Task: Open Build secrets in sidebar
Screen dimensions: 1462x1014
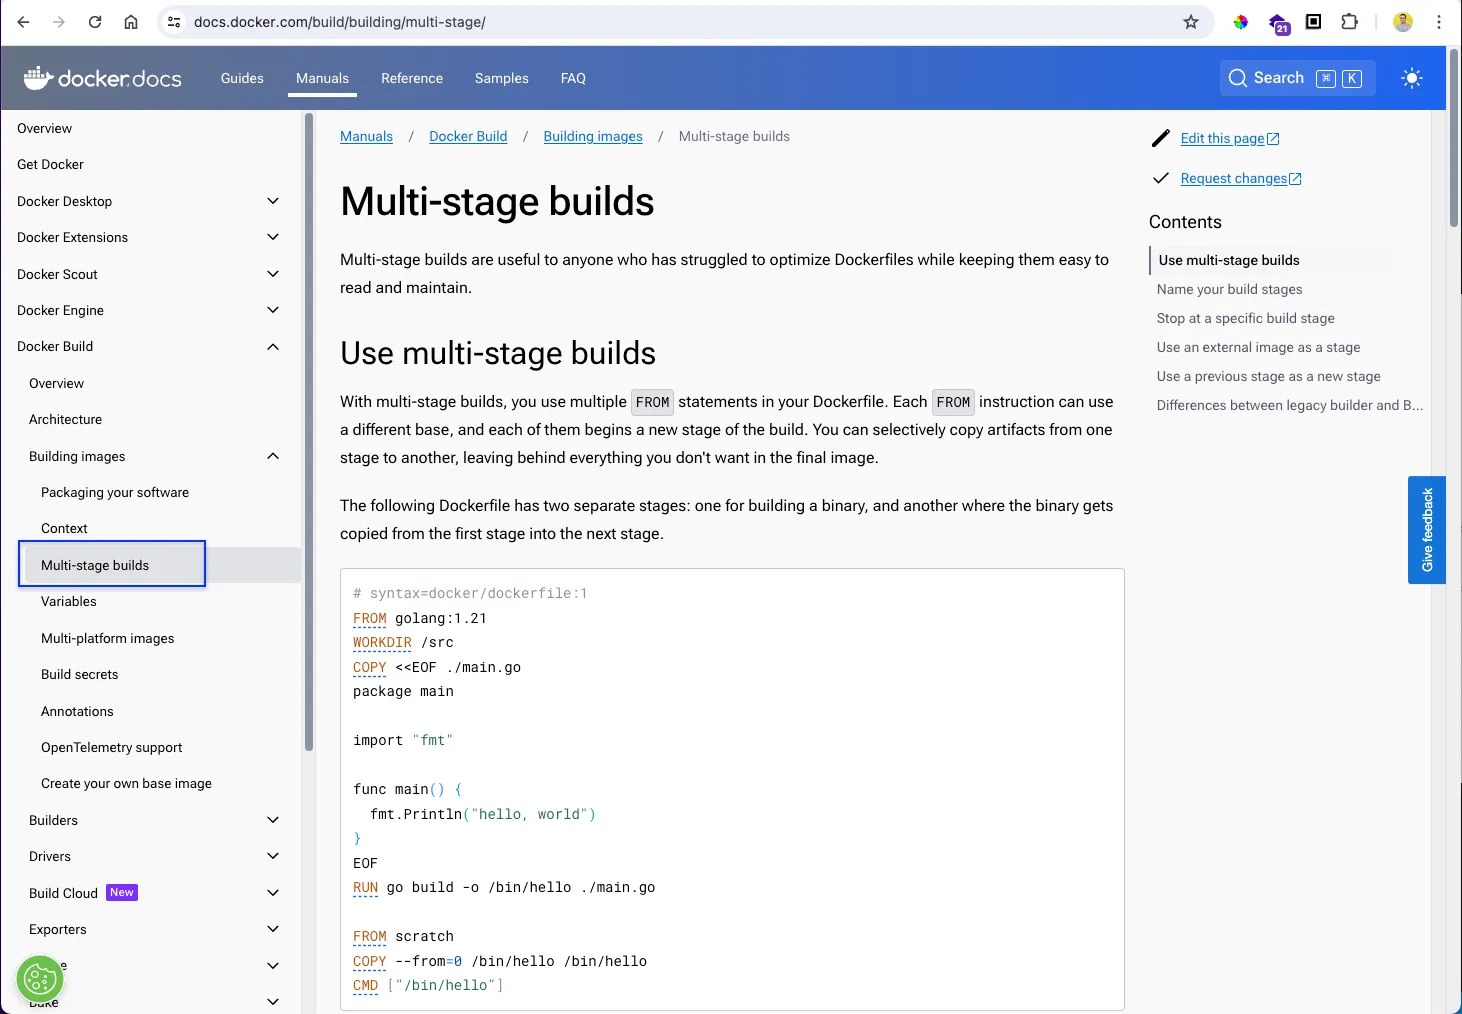Action: 80,674
